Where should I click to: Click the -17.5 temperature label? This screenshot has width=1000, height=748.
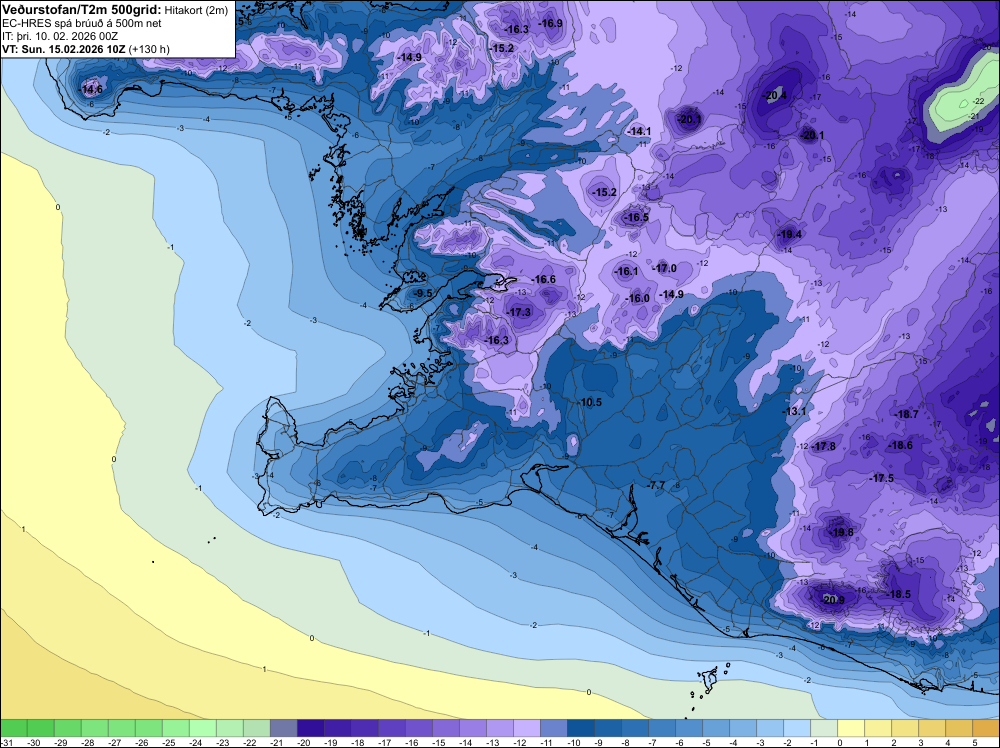click(x=881, y=478)
